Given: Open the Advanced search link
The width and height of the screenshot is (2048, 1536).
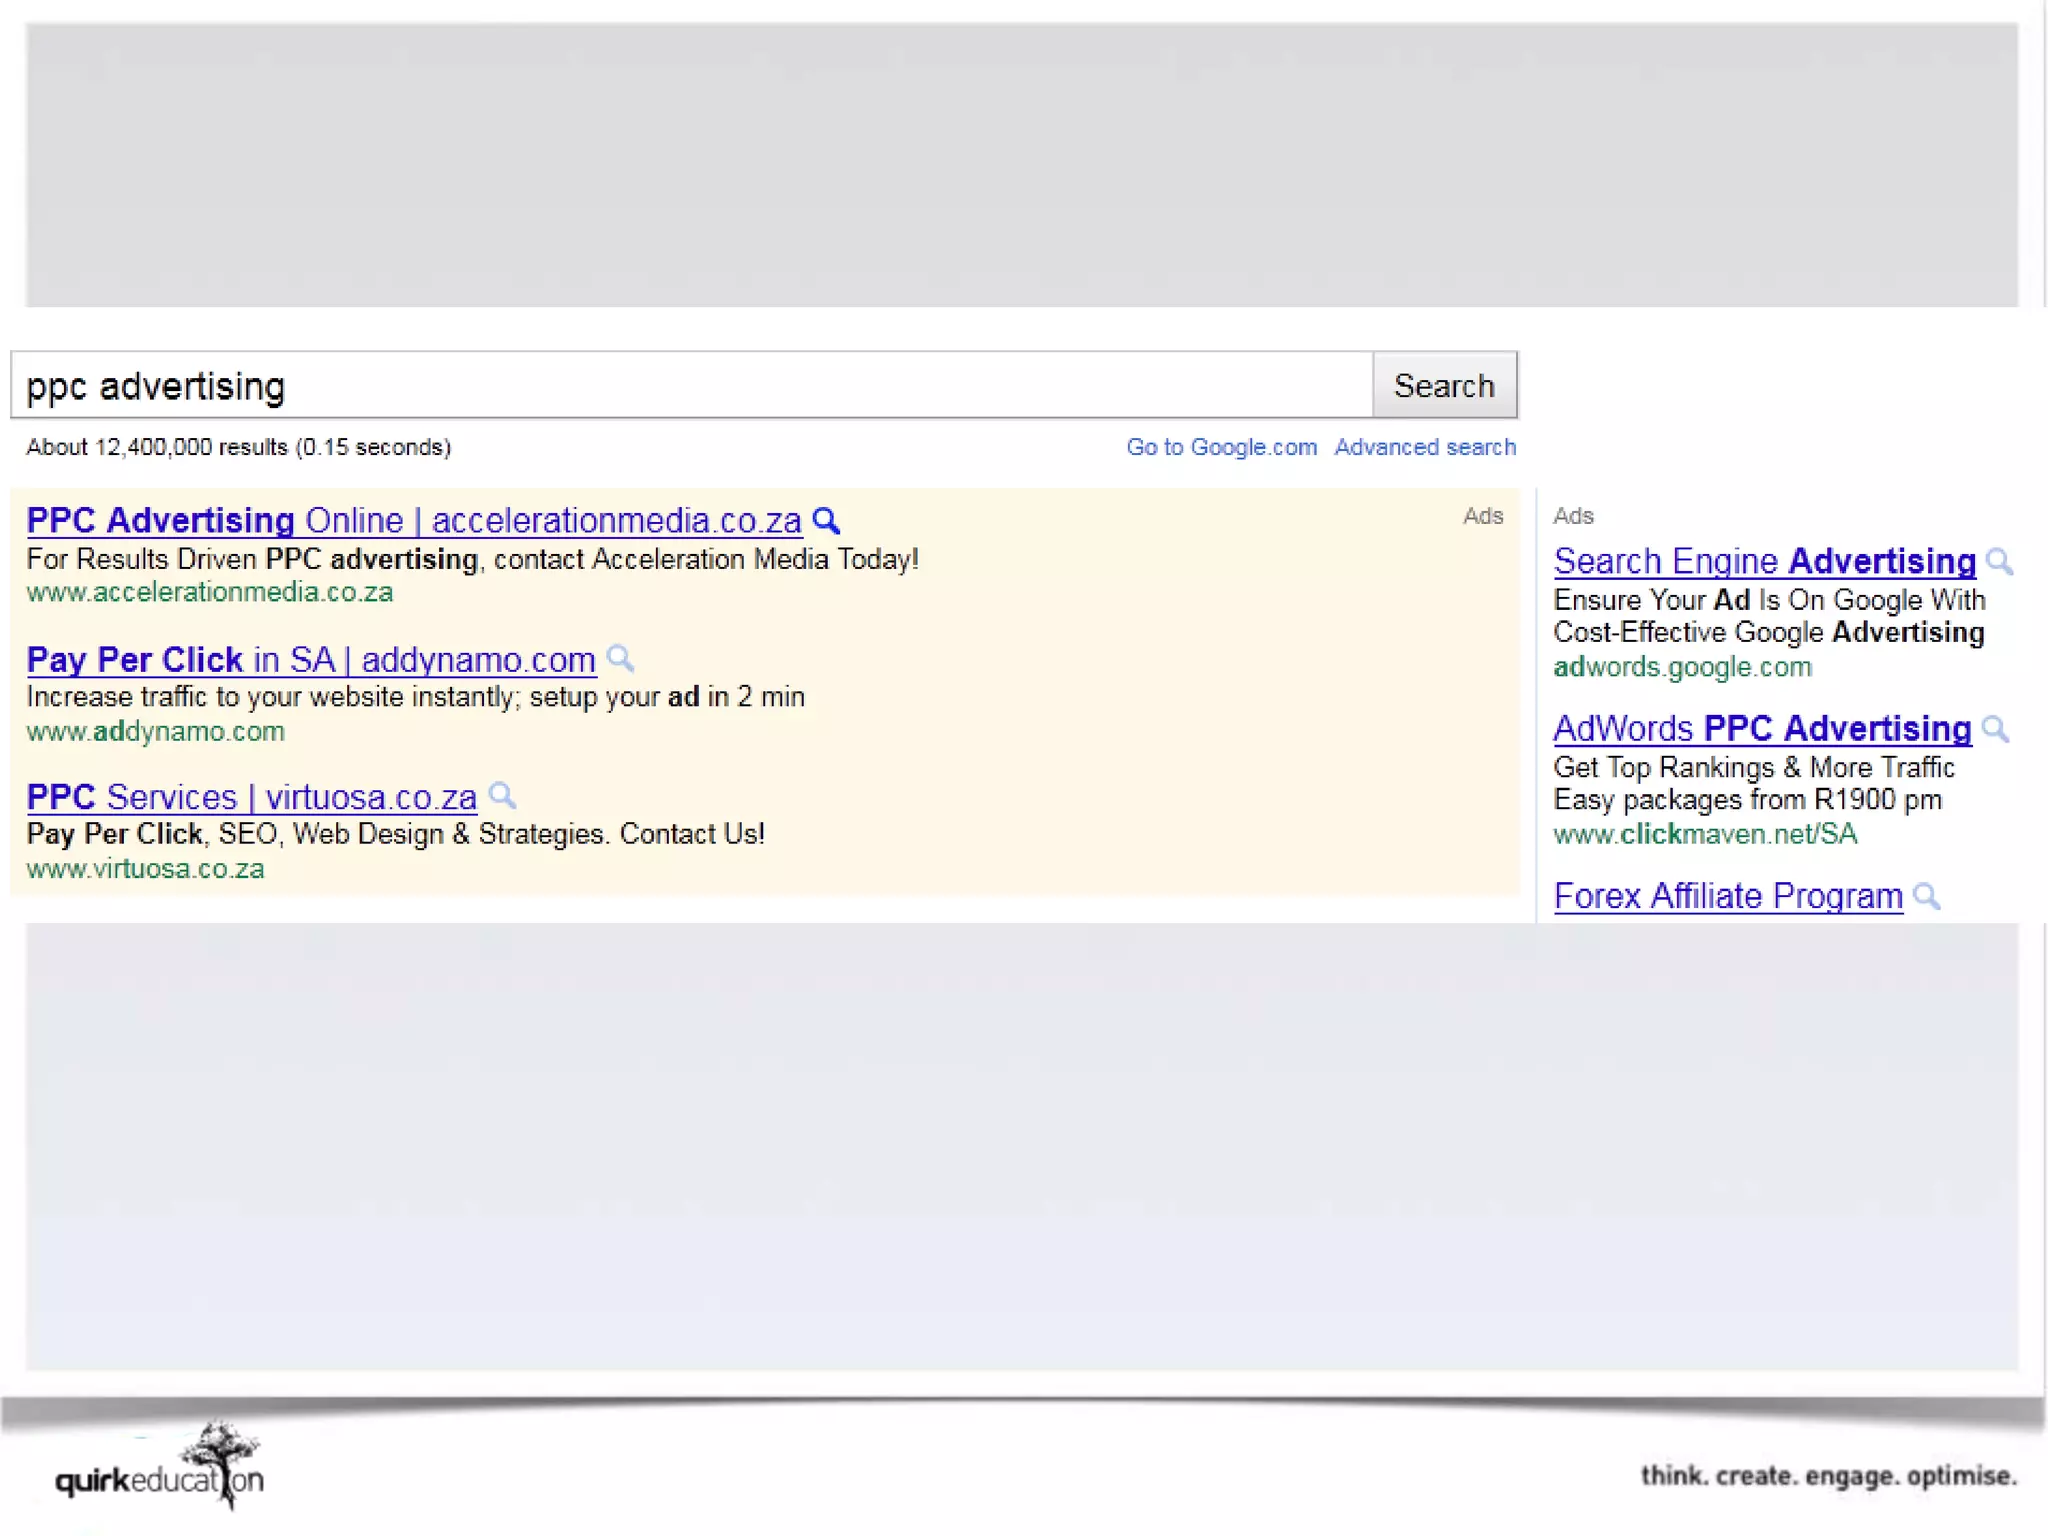Looking at the screenshot, I should pyautogui.click(x=1424, y=447).
